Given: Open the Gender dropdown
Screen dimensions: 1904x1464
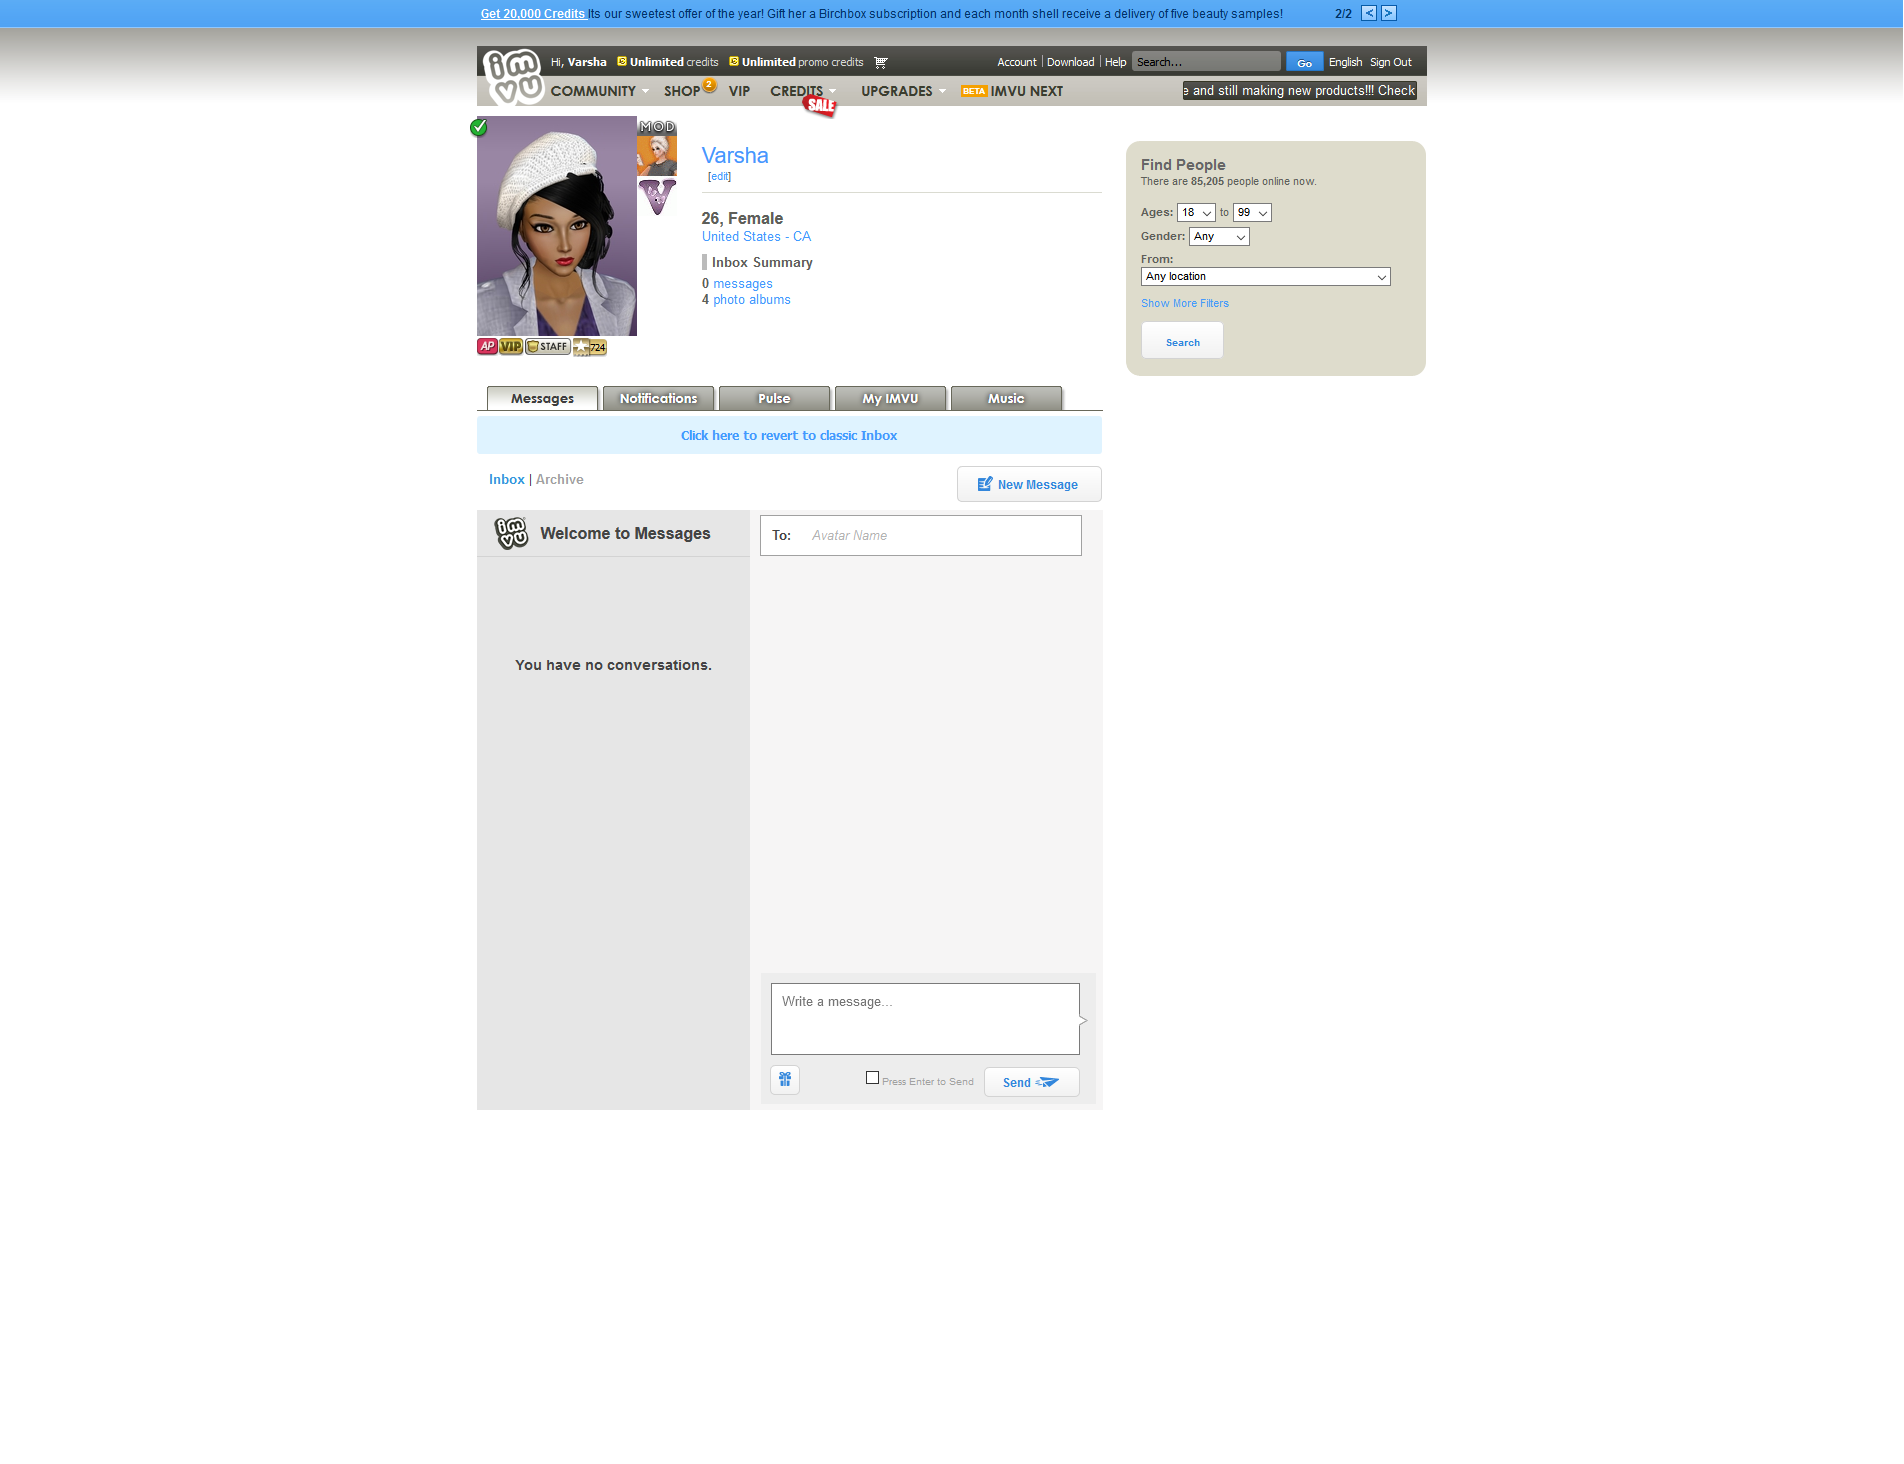Looking at the screenshot, I should coord(1219,236).
